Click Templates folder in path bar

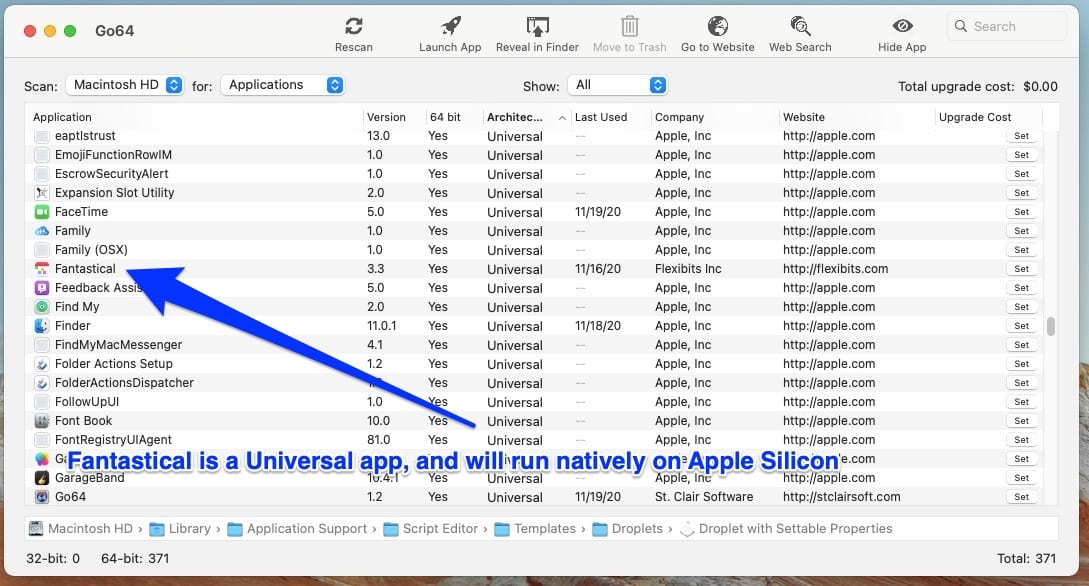535,528
